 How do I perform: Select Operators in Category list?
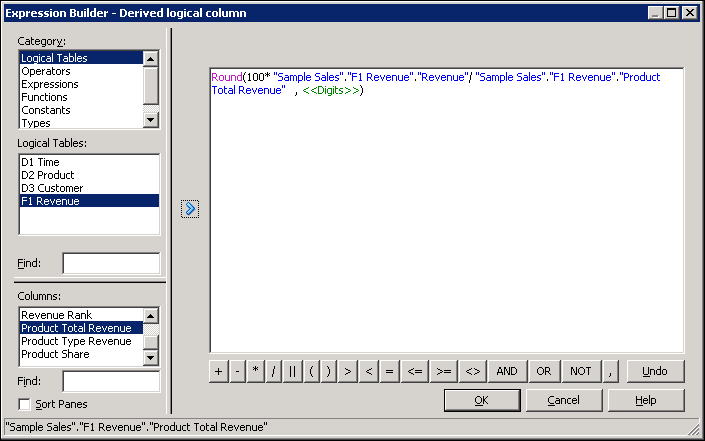pos(81,71)
